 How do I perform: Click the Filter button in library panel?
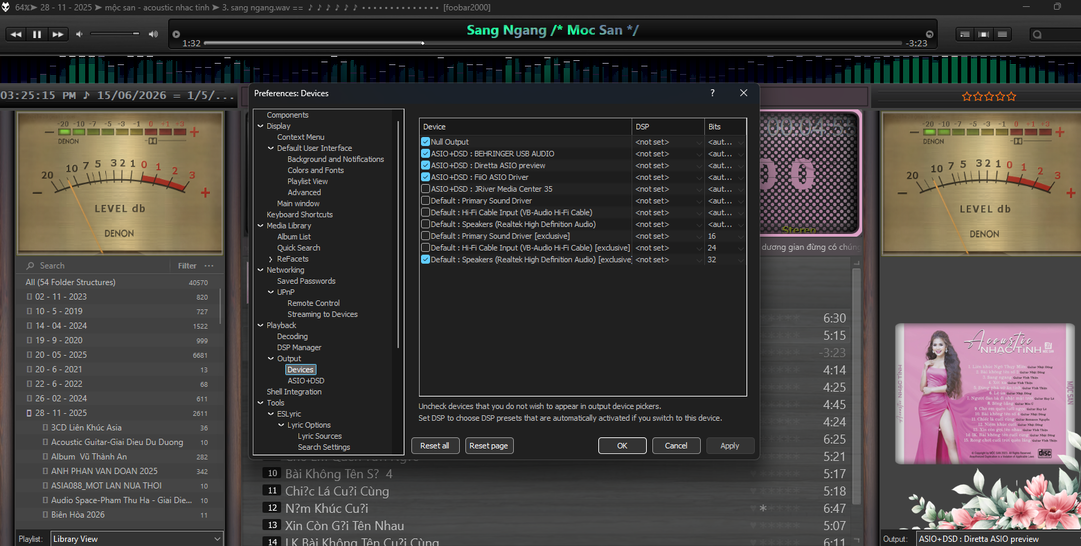(x=187, y=265)
